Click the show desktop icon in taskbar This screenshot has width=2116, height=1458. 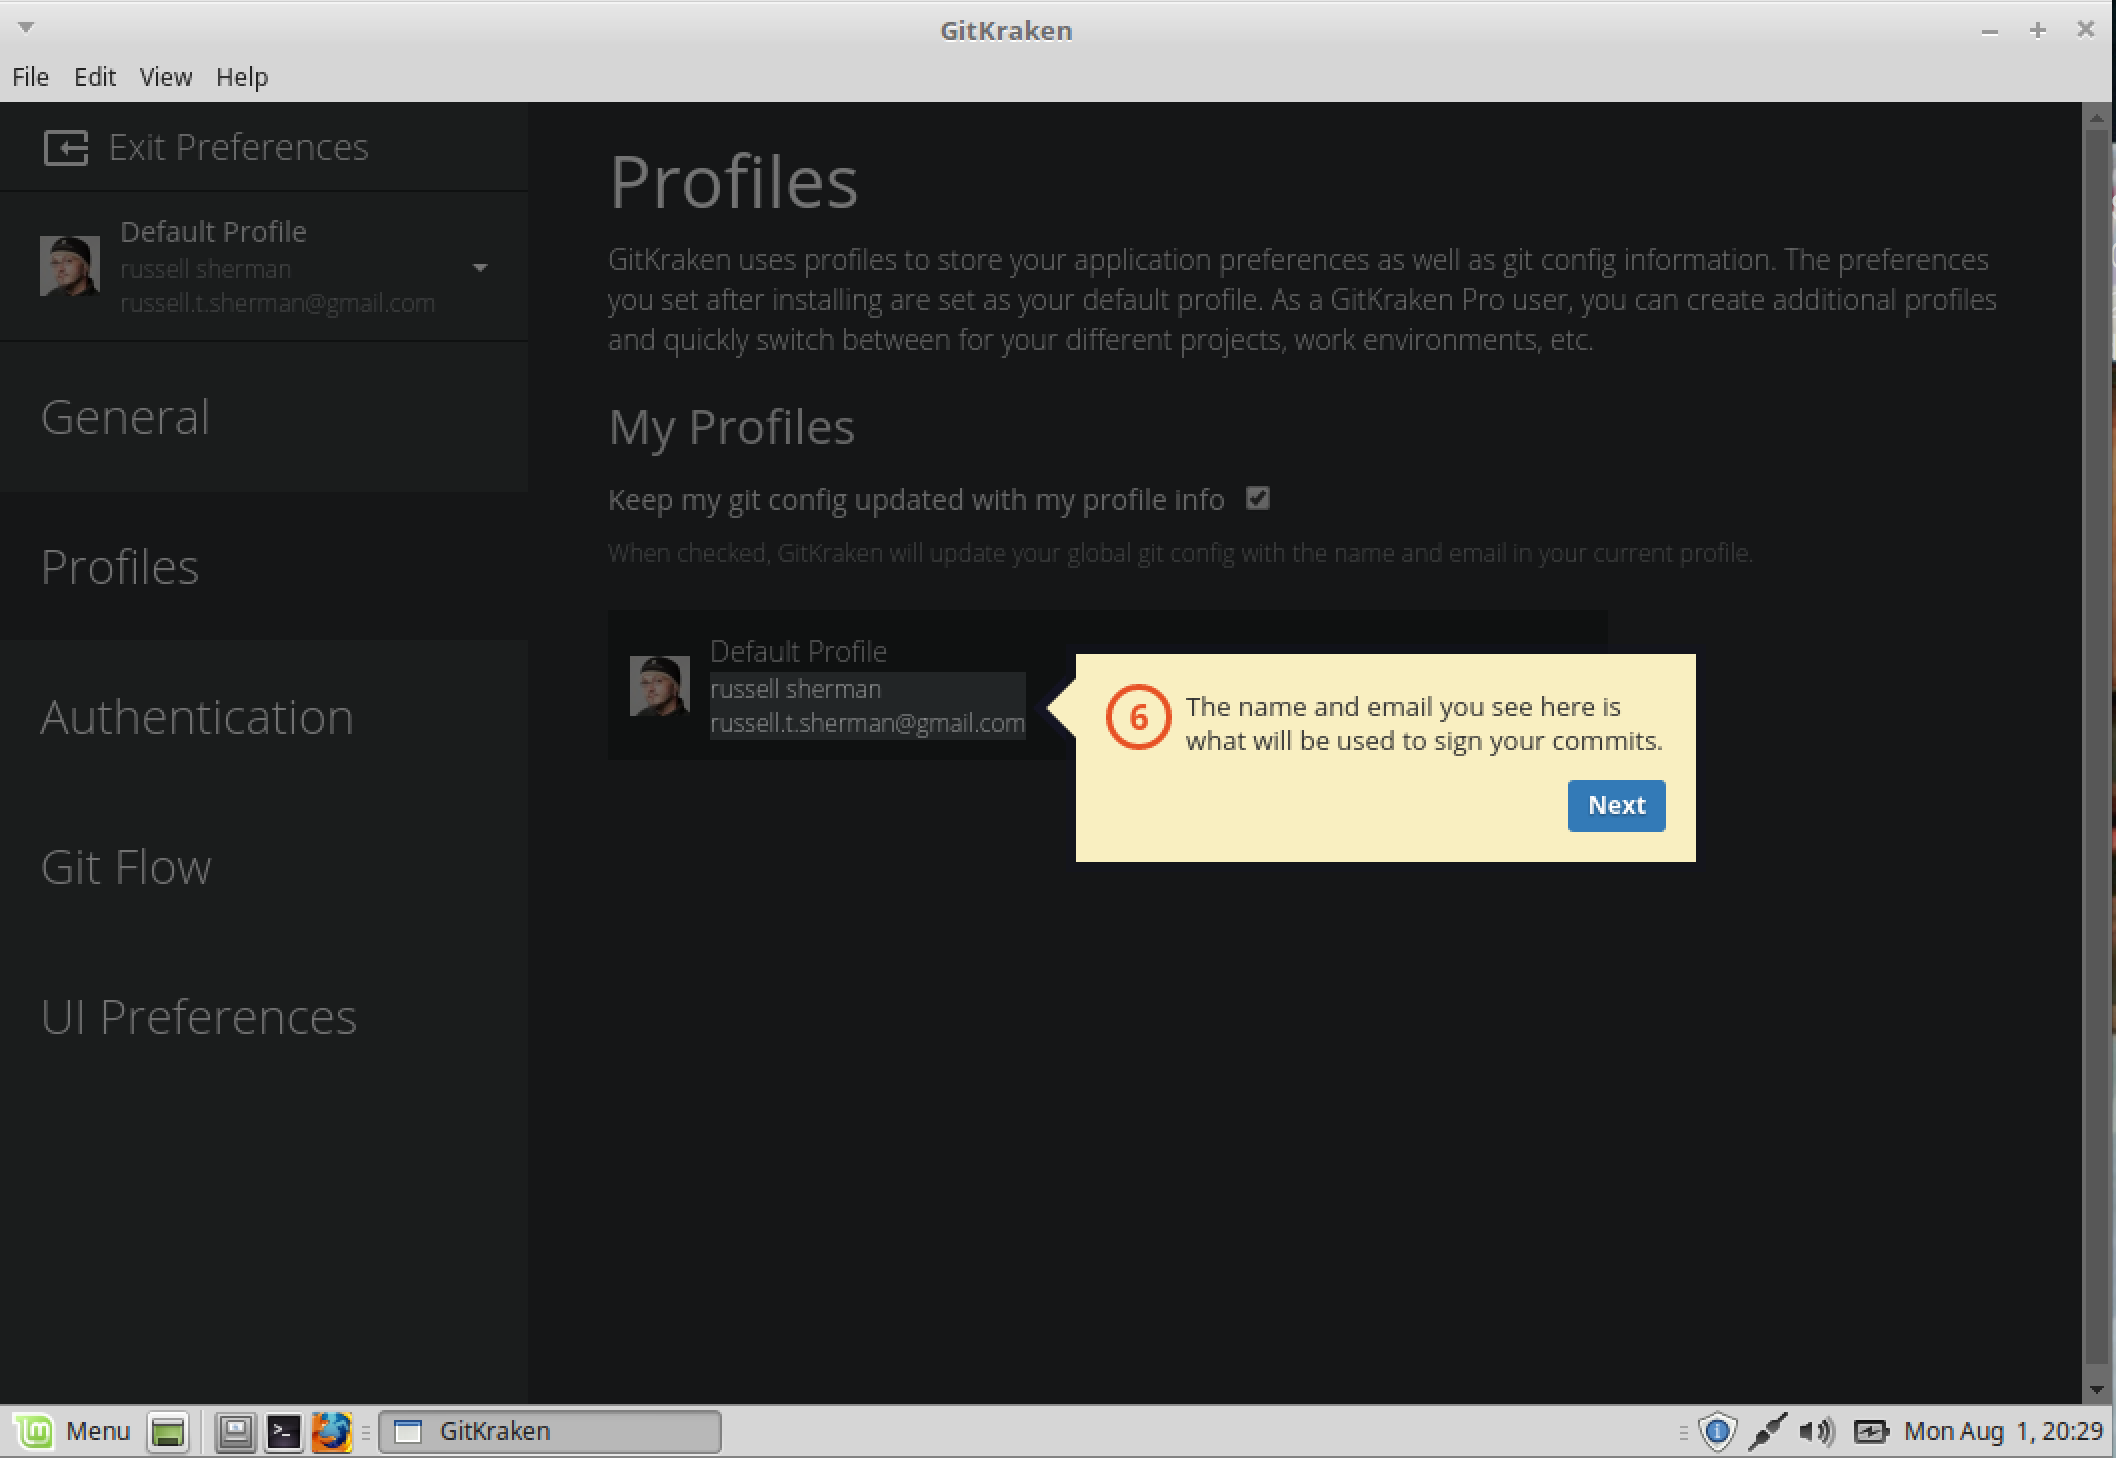click(168, 1432)
